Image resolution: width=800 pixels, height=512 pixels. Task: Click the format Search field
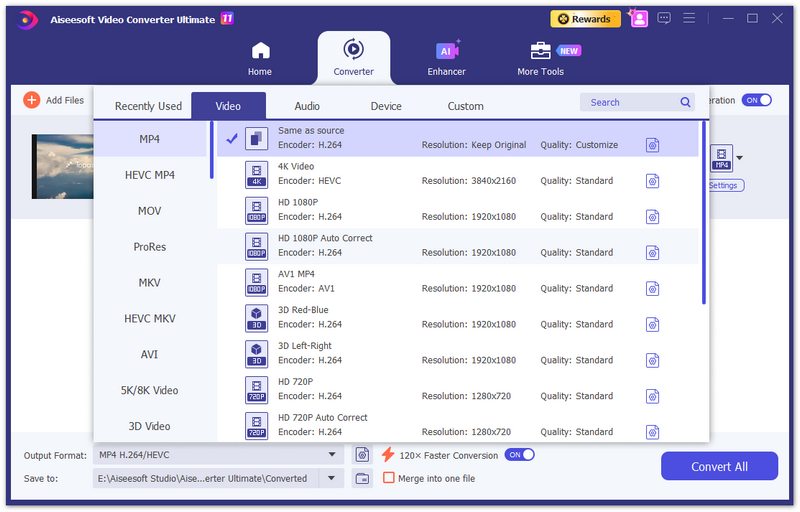[x=630, y=102]
